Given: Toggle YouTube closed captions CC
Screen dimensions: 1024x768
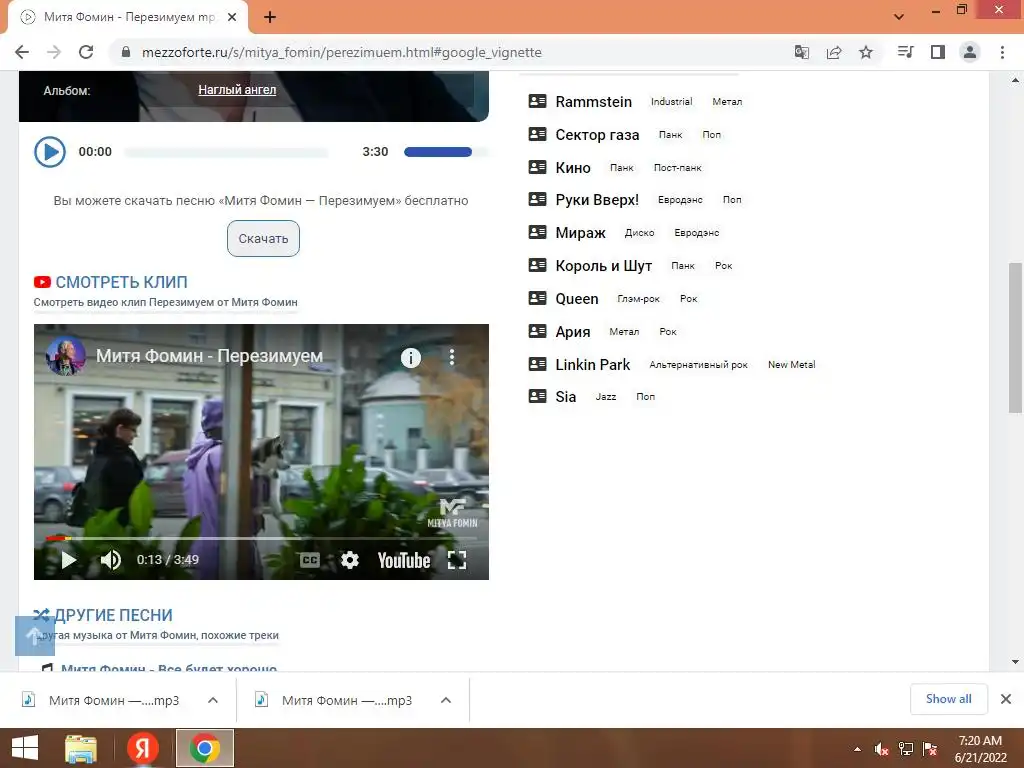Looking at the screenshot, I should click(310, 560).
